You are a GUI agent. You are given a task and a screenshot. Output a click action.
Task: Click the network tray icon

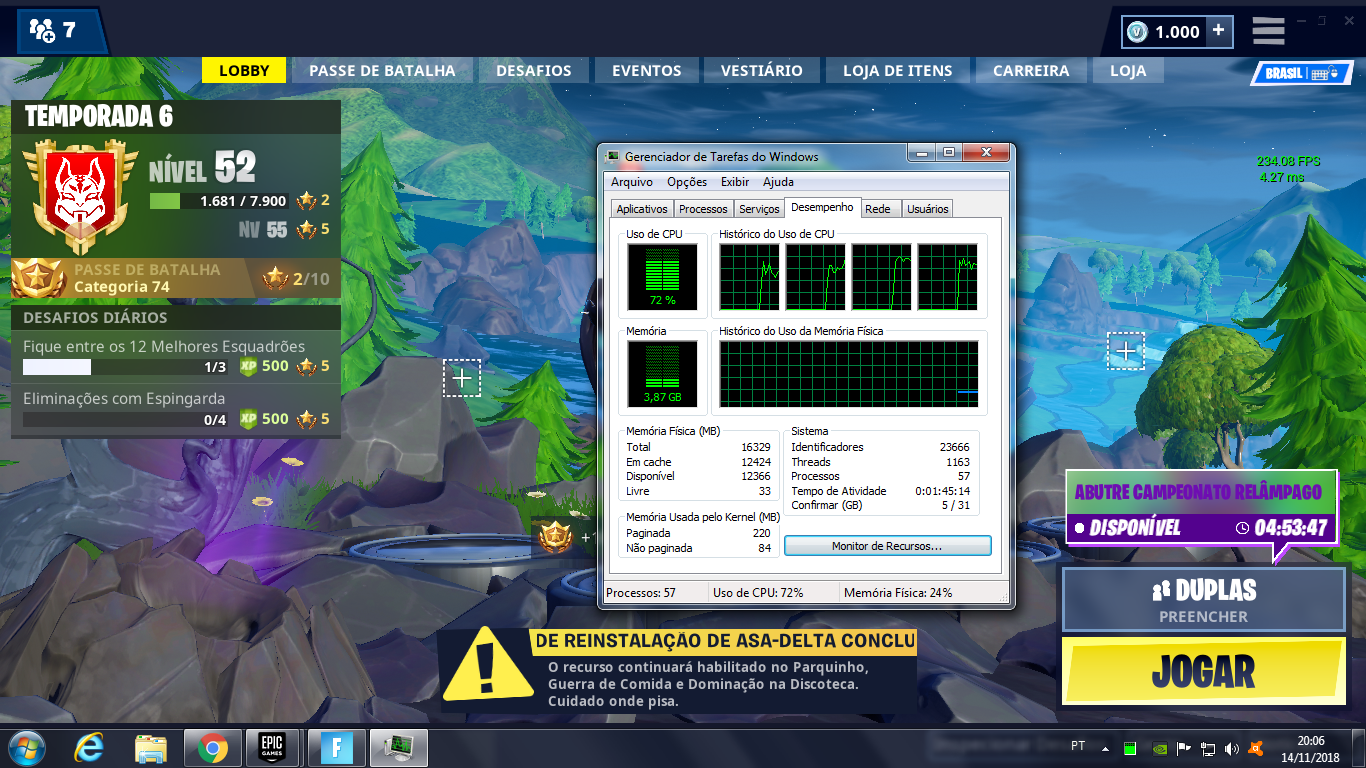tap(1208, 748)
